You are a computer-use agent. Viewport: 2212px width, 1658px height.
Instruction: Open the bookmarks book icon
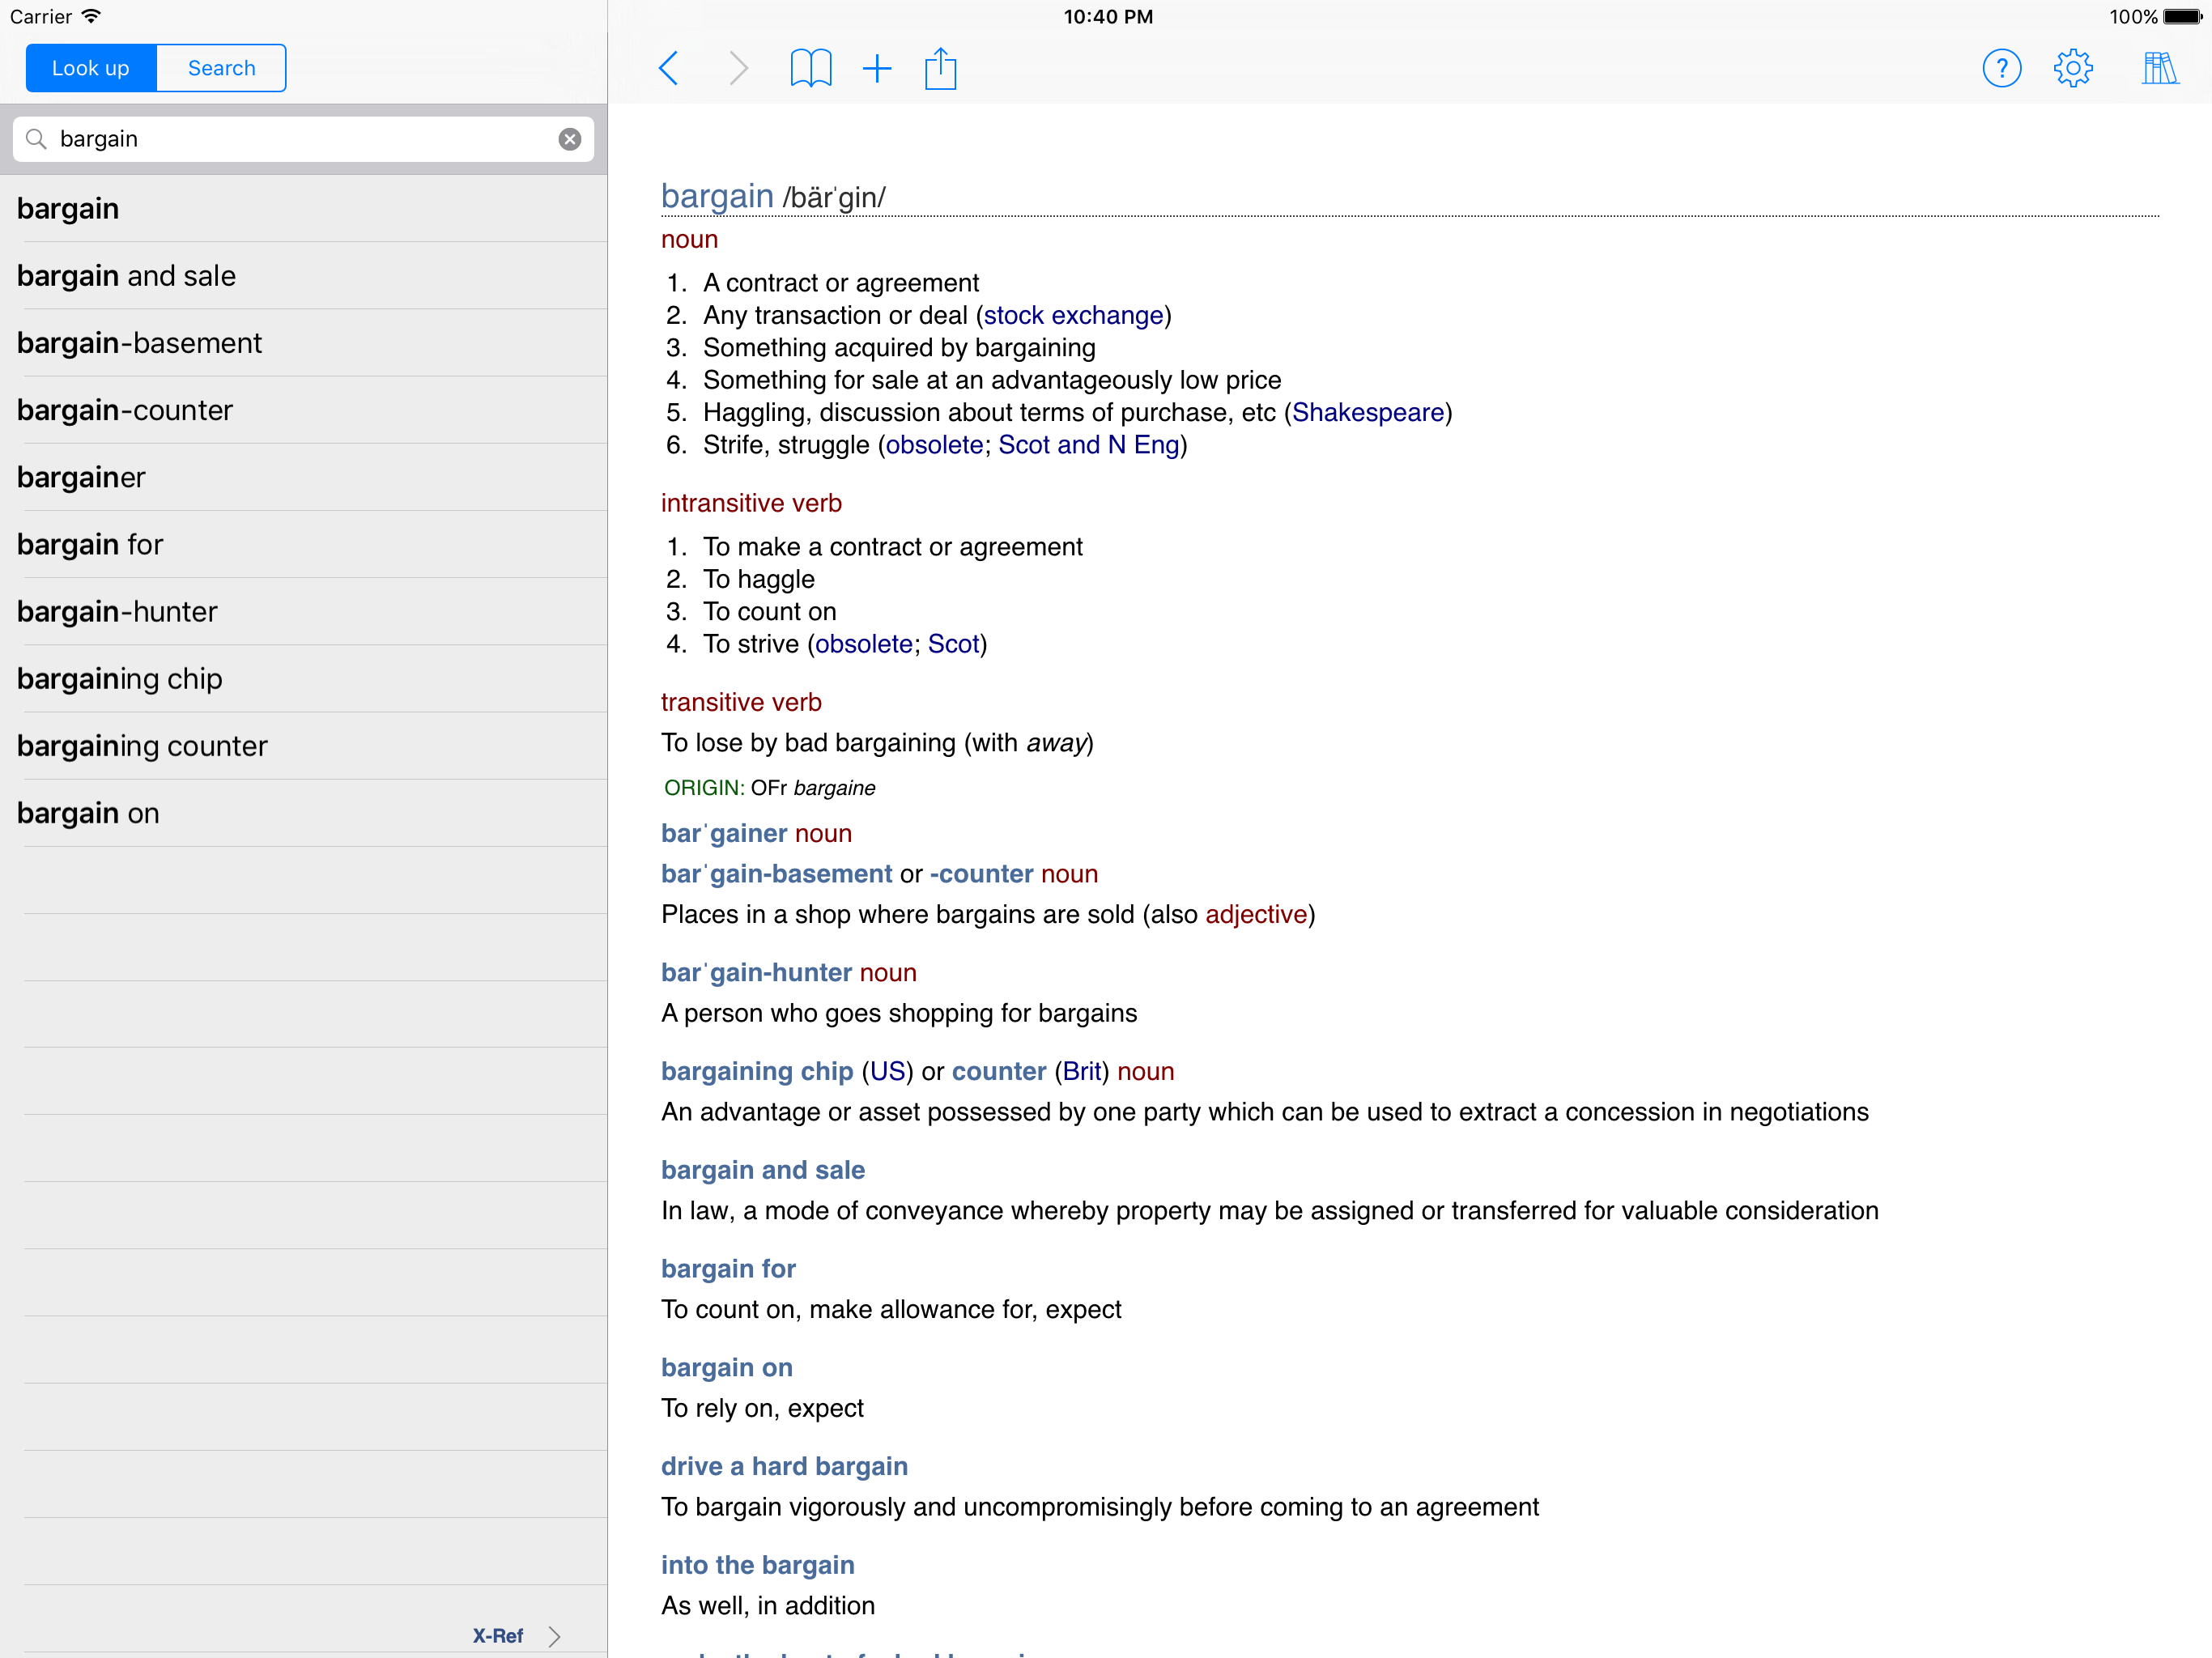[x=810, y=68]
